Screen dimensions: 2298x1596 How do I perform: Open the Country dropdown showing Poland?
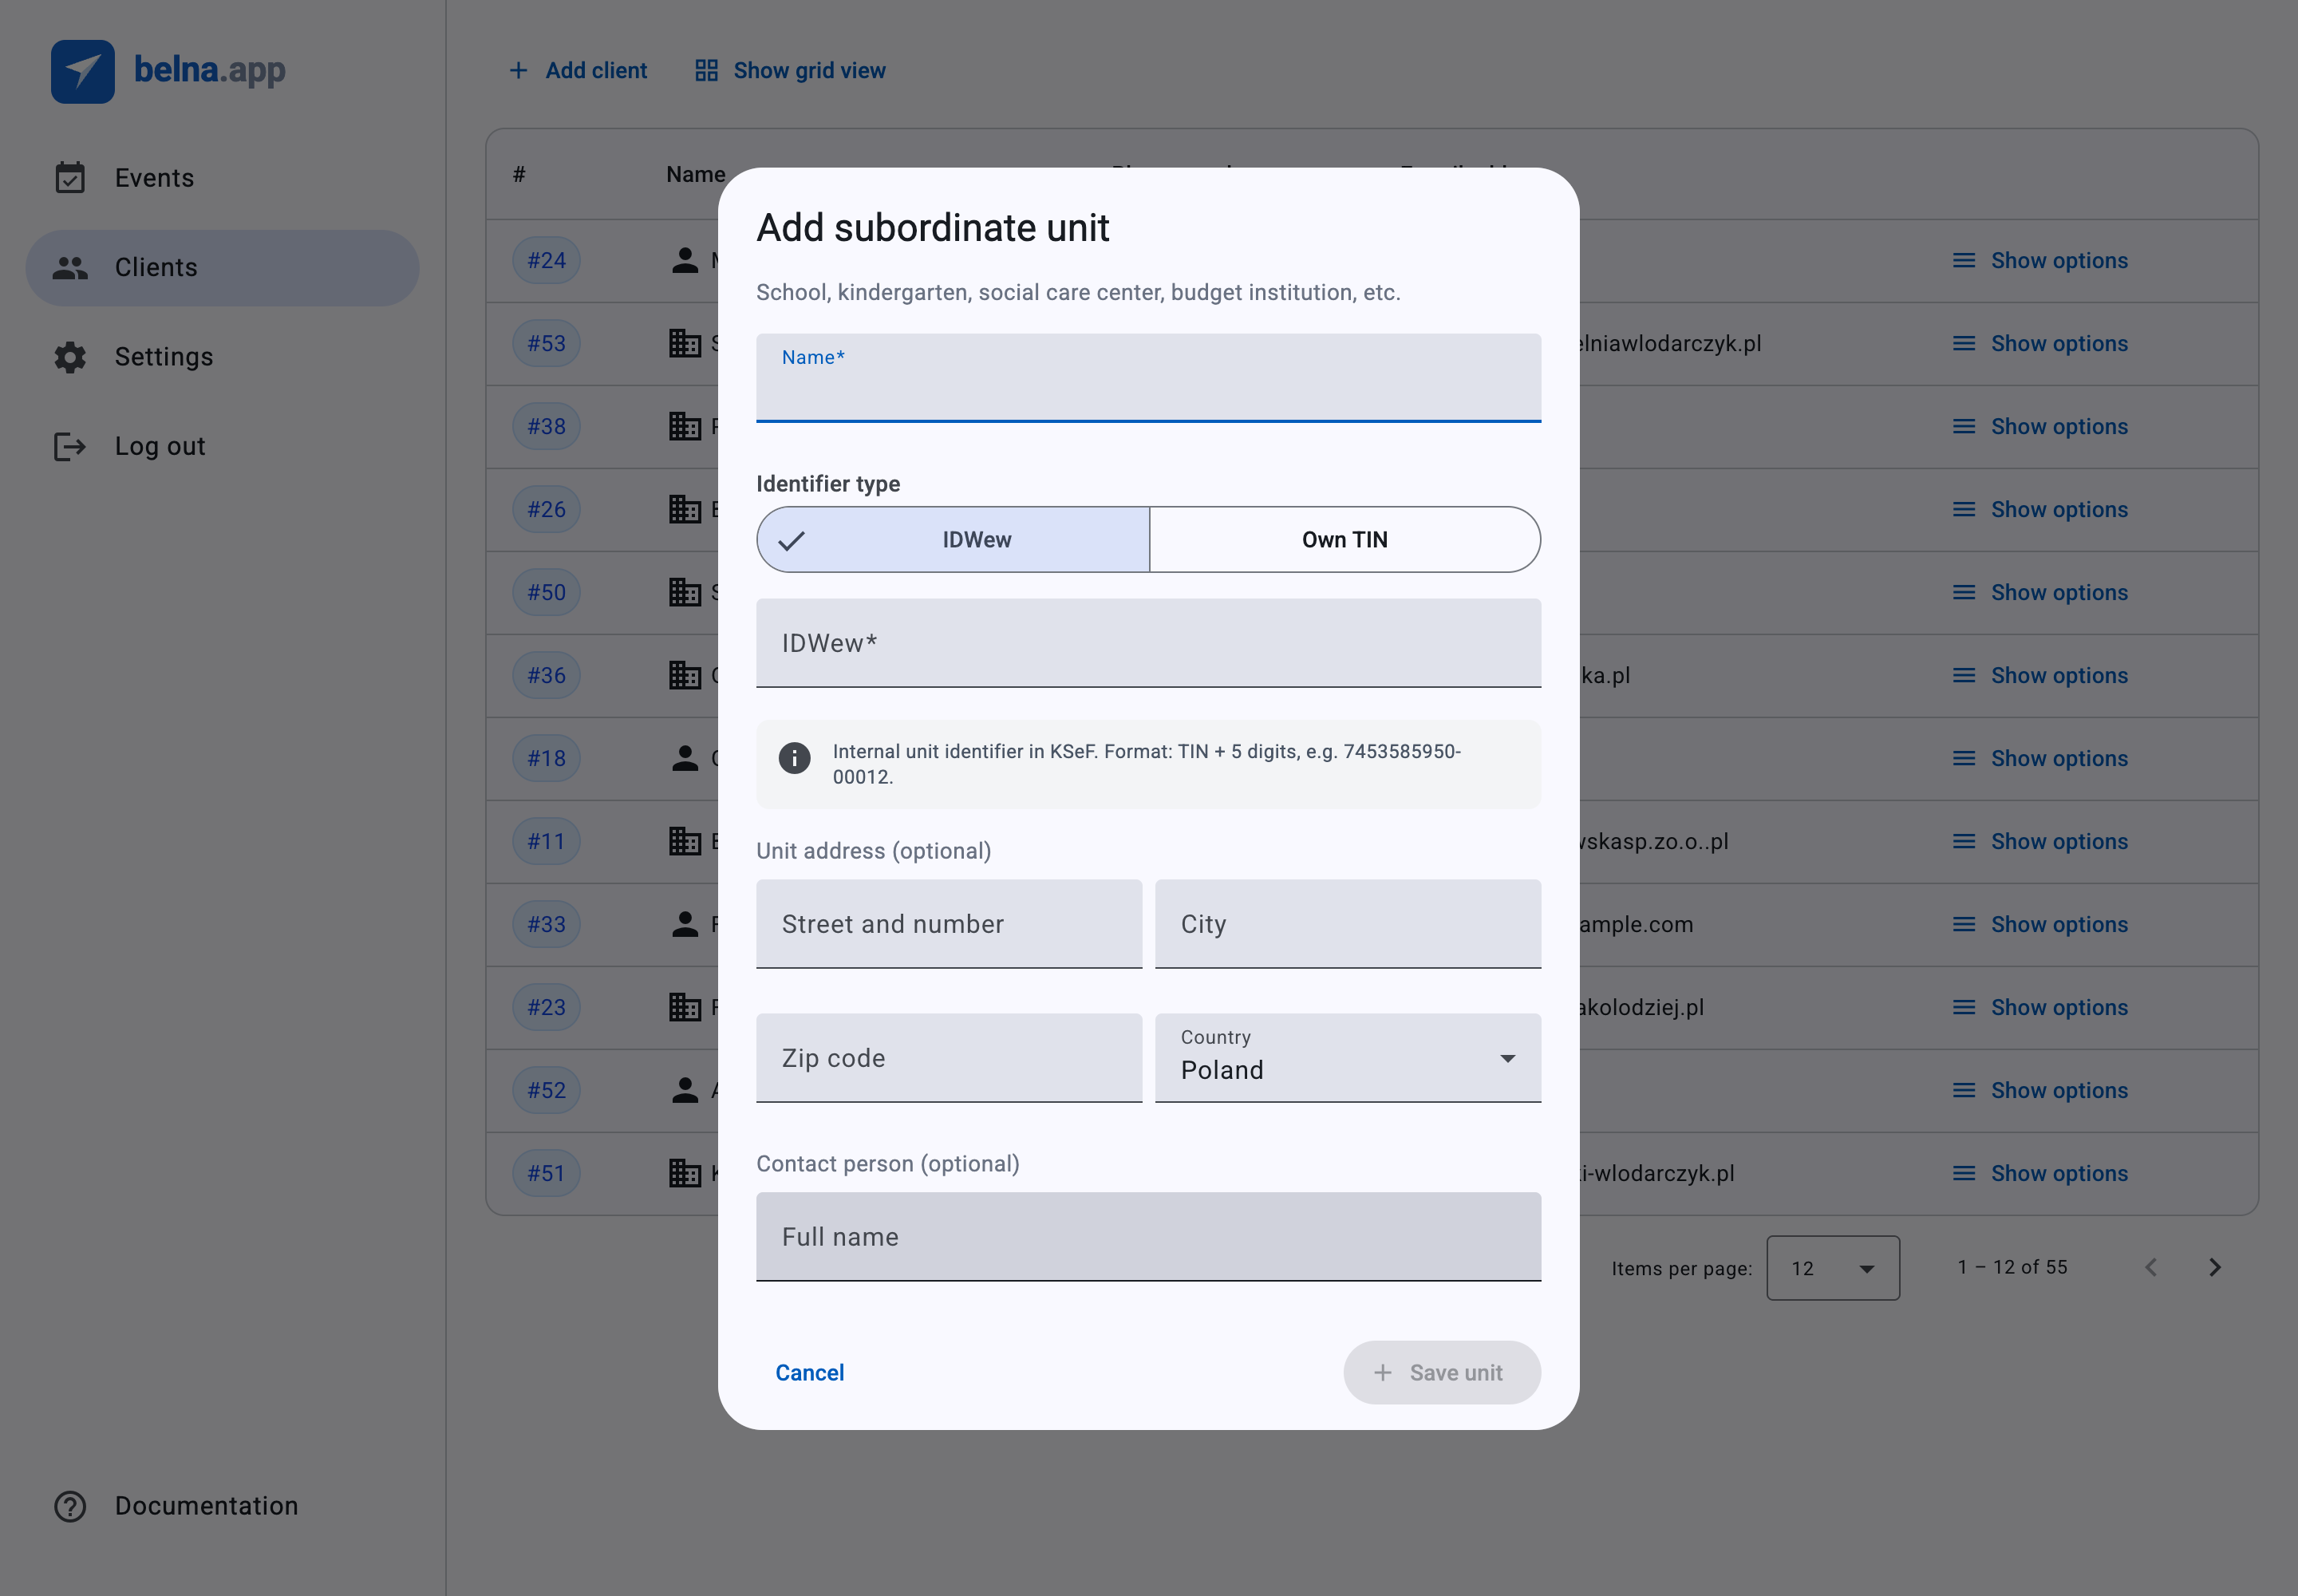[x=1348, y=1058]
